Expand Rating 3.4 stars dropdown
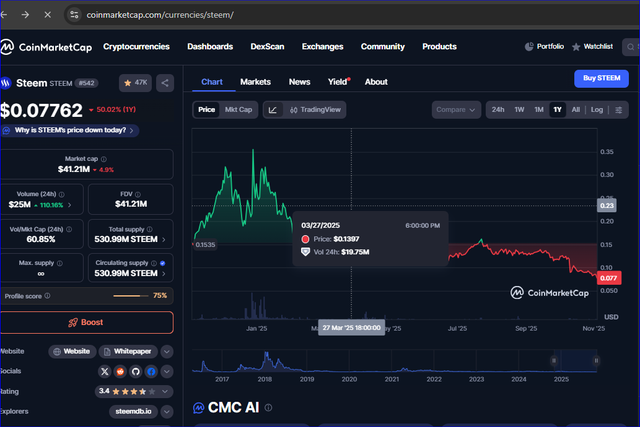 pyautogui.click(x=134, y=391)
